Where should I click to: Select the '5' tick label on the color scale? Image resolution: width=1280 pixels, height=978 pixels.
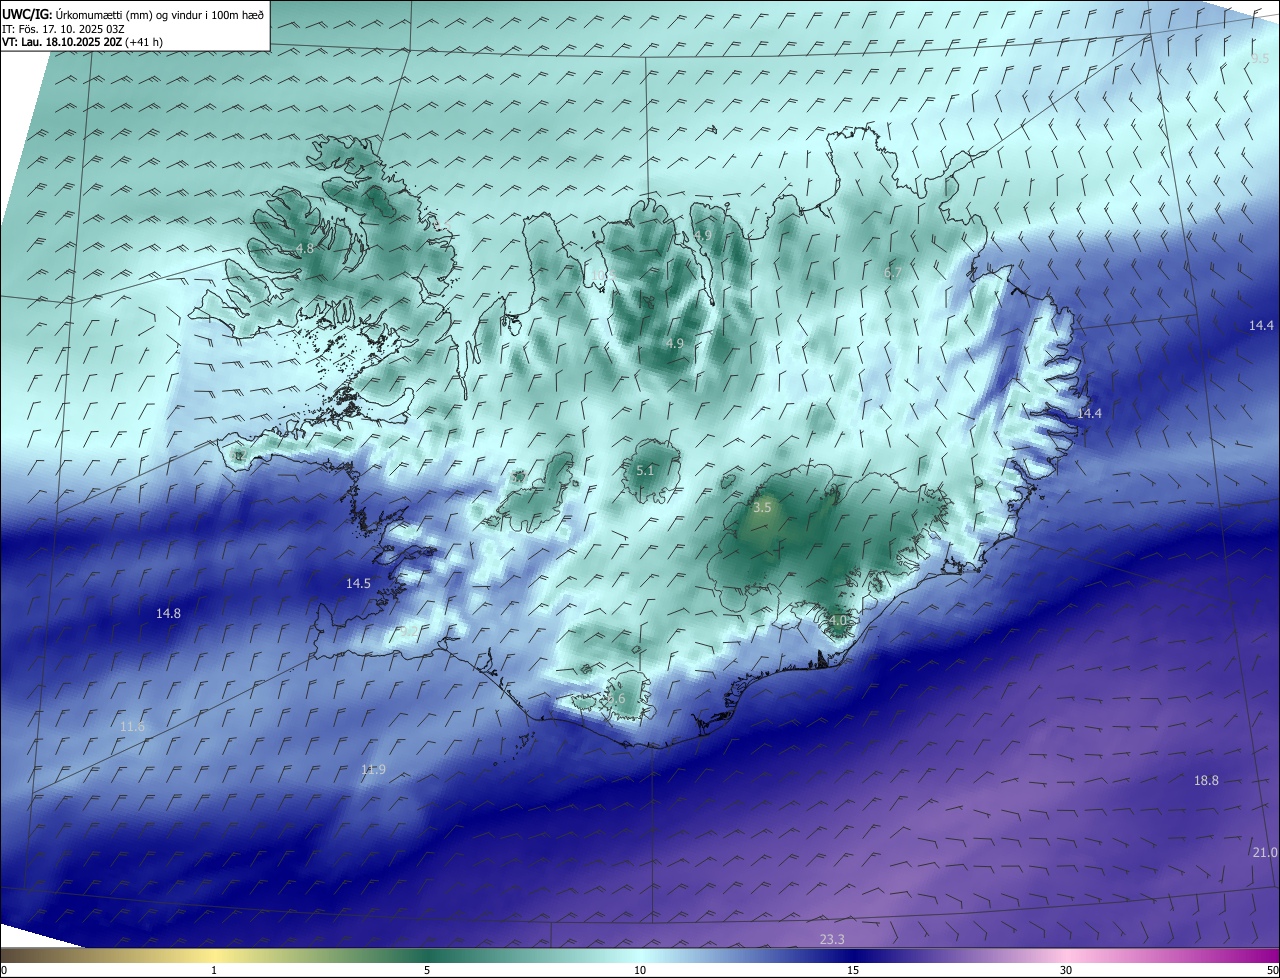point(427,970)
